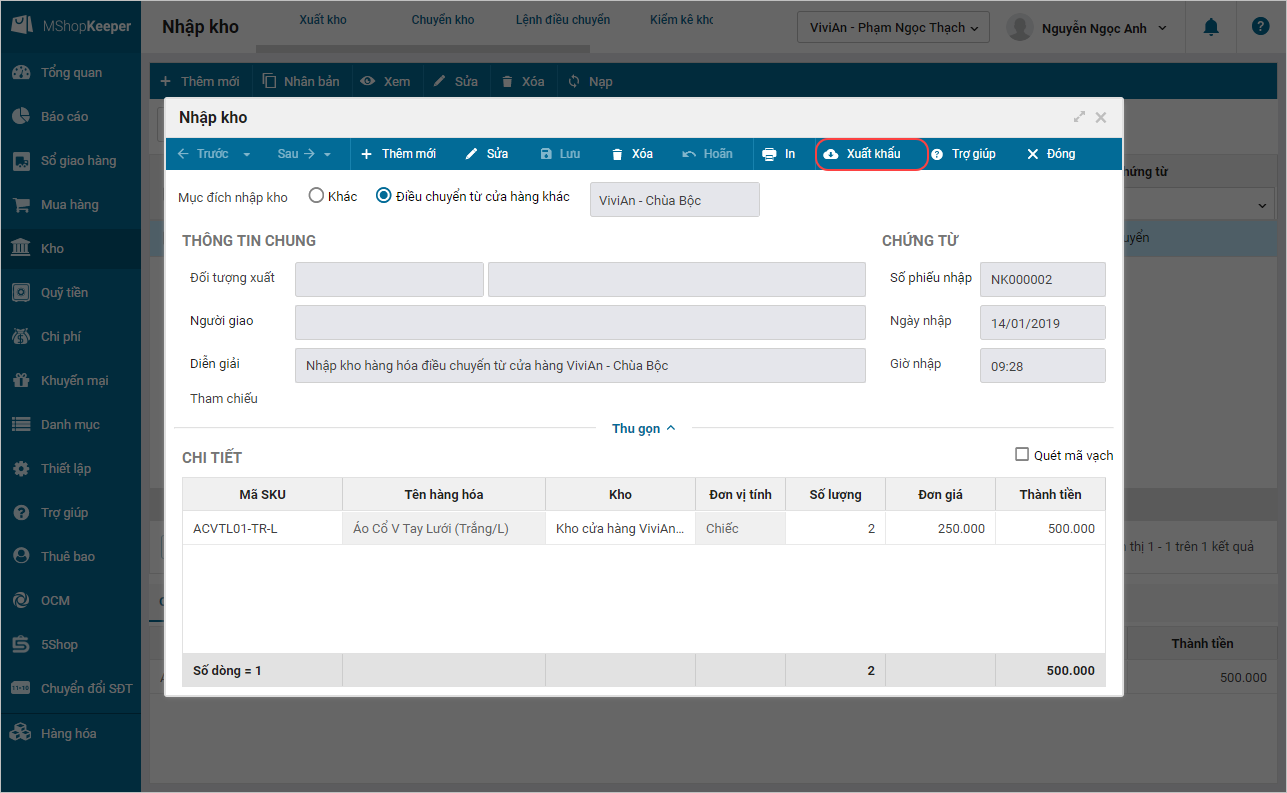Viewport: 1287px width, 793px height.
Task: Click the Diễn giải description field
Action: (580, 366)
